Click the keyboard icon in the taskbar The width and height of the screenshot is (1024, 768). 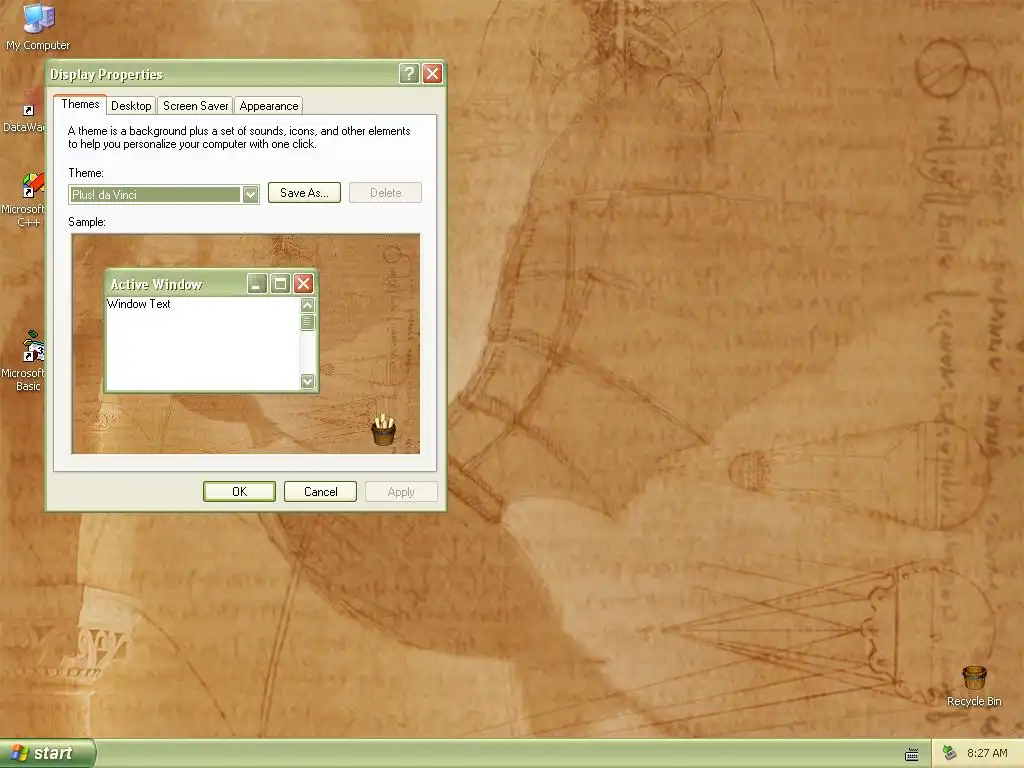[x=912, y=754]
